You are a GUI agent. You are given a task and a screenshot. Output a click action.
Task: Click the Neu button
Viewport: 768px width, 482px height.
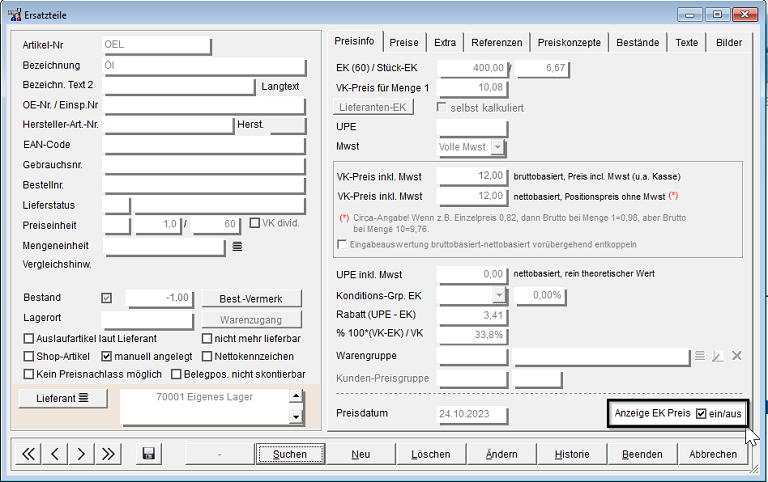click(360, 454)
